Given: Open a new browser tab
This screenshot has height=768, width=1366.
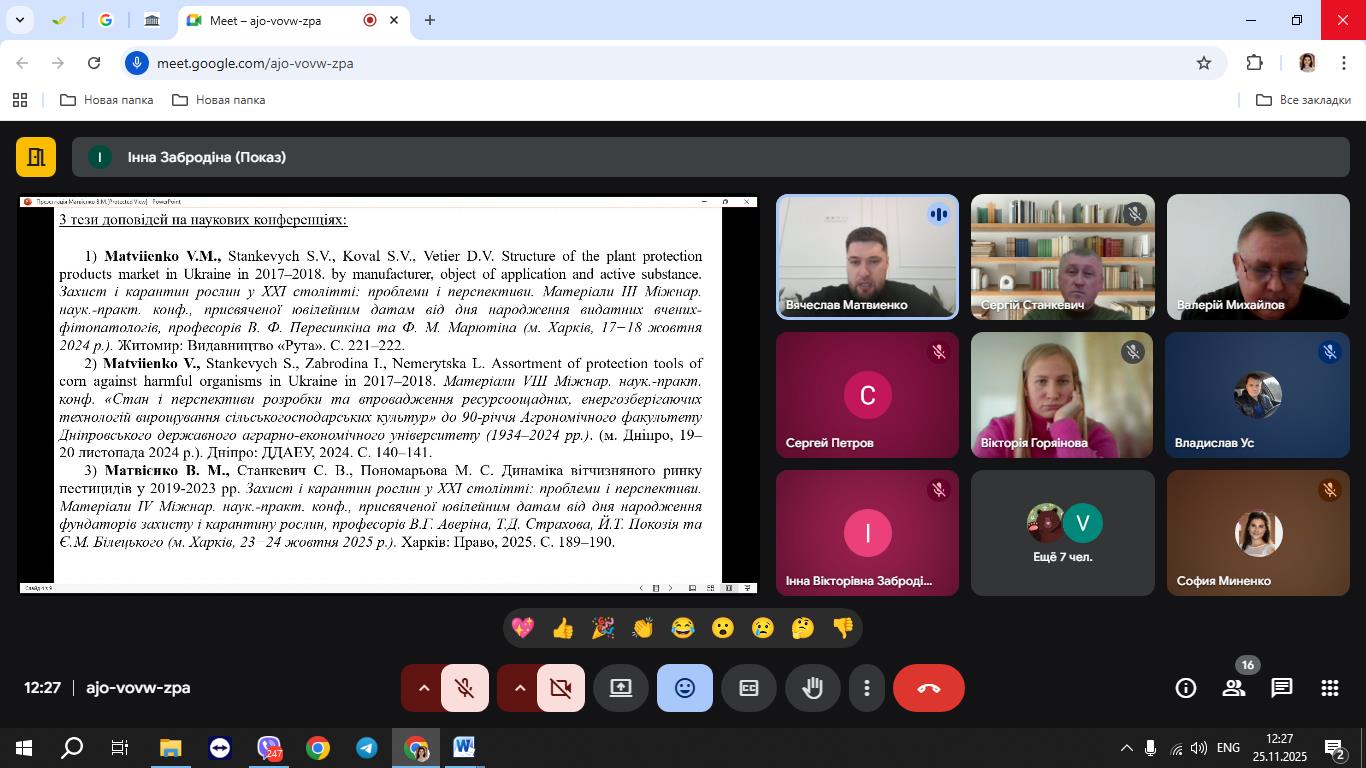Looking at the screenshot, I should coord(430,20).
